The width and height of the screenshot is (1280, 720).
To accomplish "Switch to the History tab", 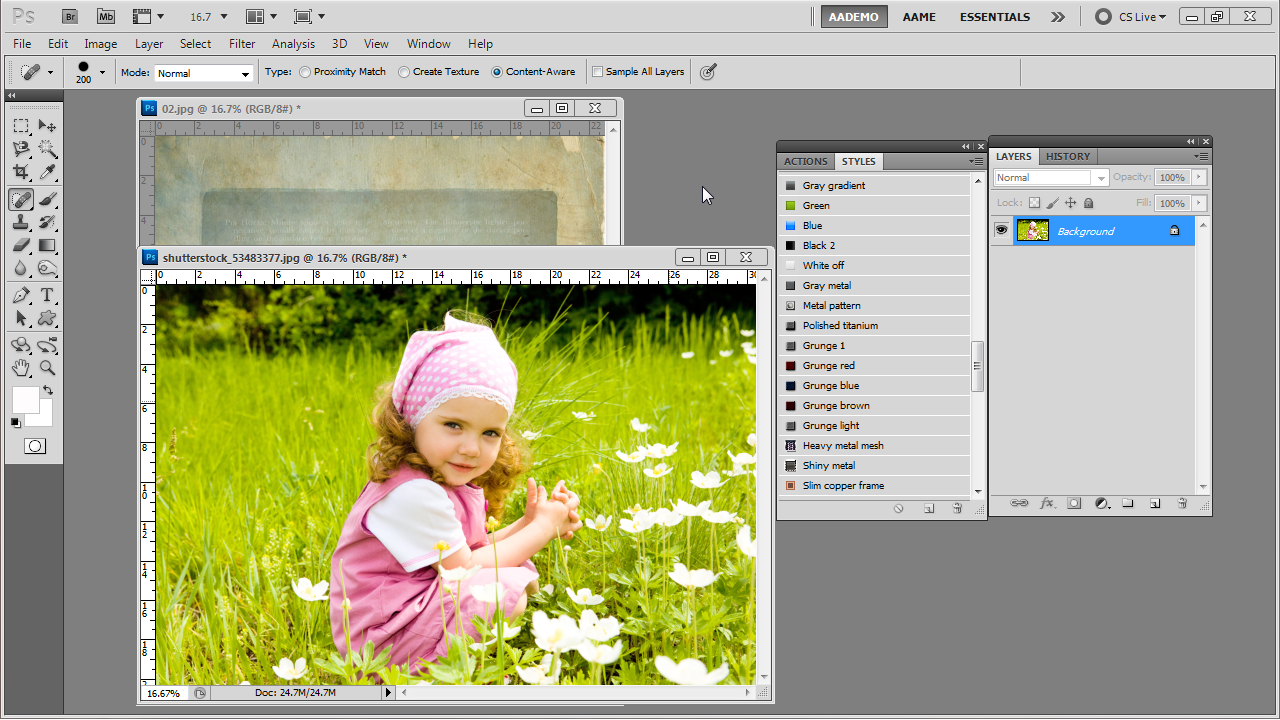I will 1068,156.
